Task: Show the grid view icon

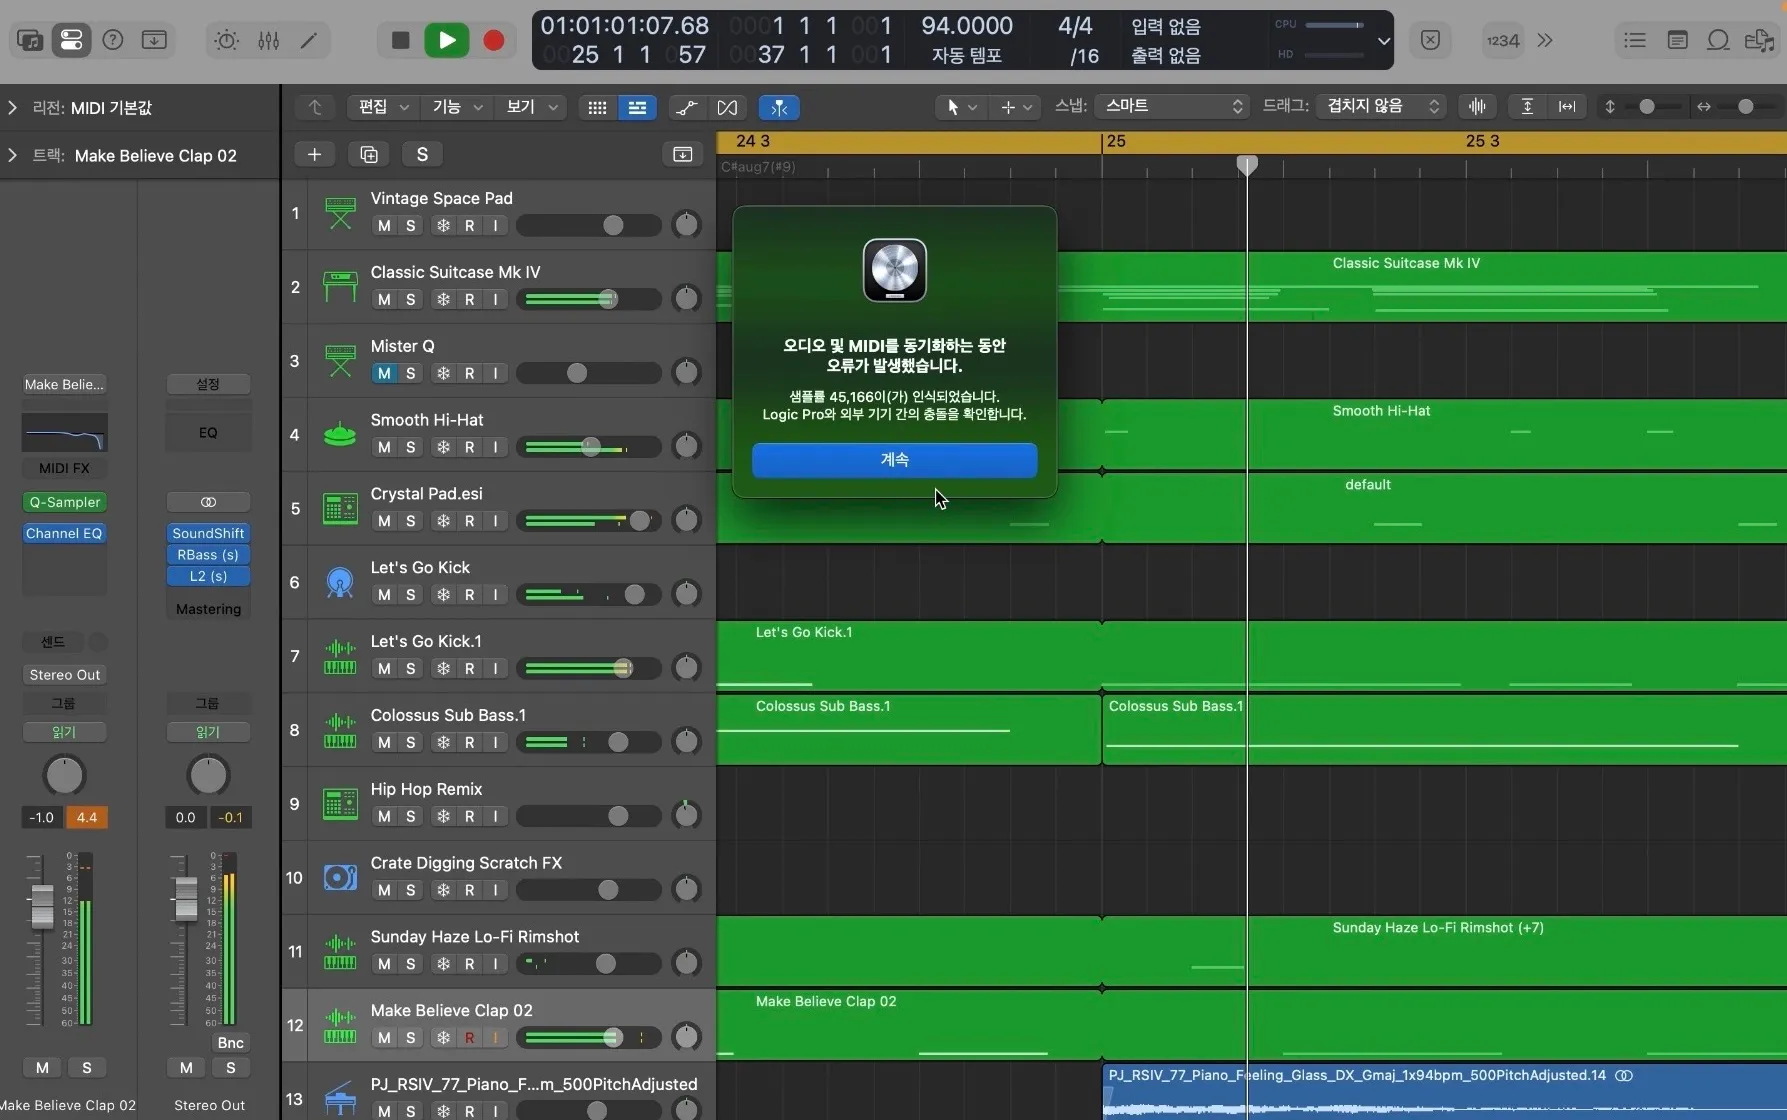Action: tap(597, 107)
